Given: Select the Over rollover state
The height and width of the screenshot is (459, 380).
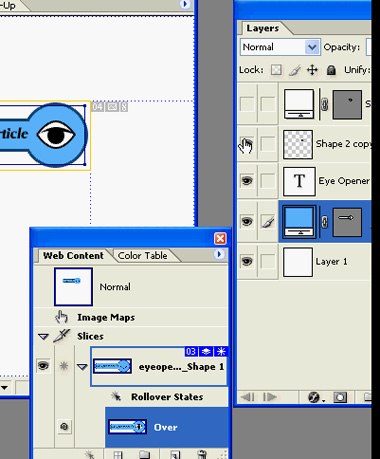Looking at the screenshot, I should [167, 427].
